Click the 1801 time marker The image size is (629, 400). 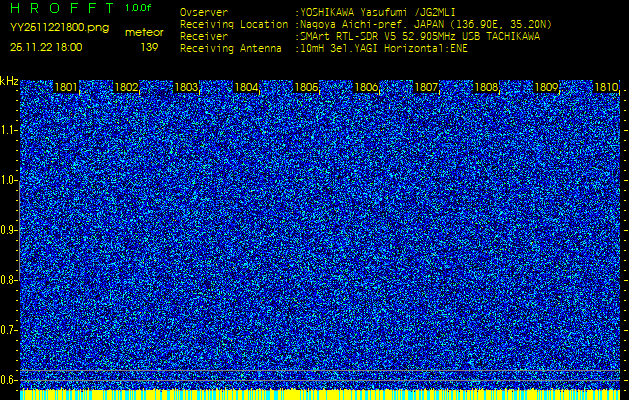pyautogui.click(x=66, y=87)
